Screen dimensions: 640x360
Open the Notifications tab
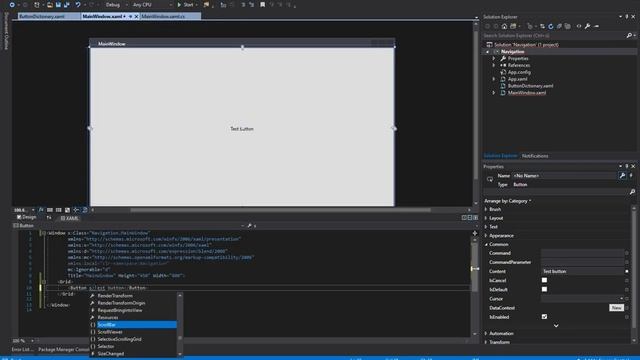[535, 156]
